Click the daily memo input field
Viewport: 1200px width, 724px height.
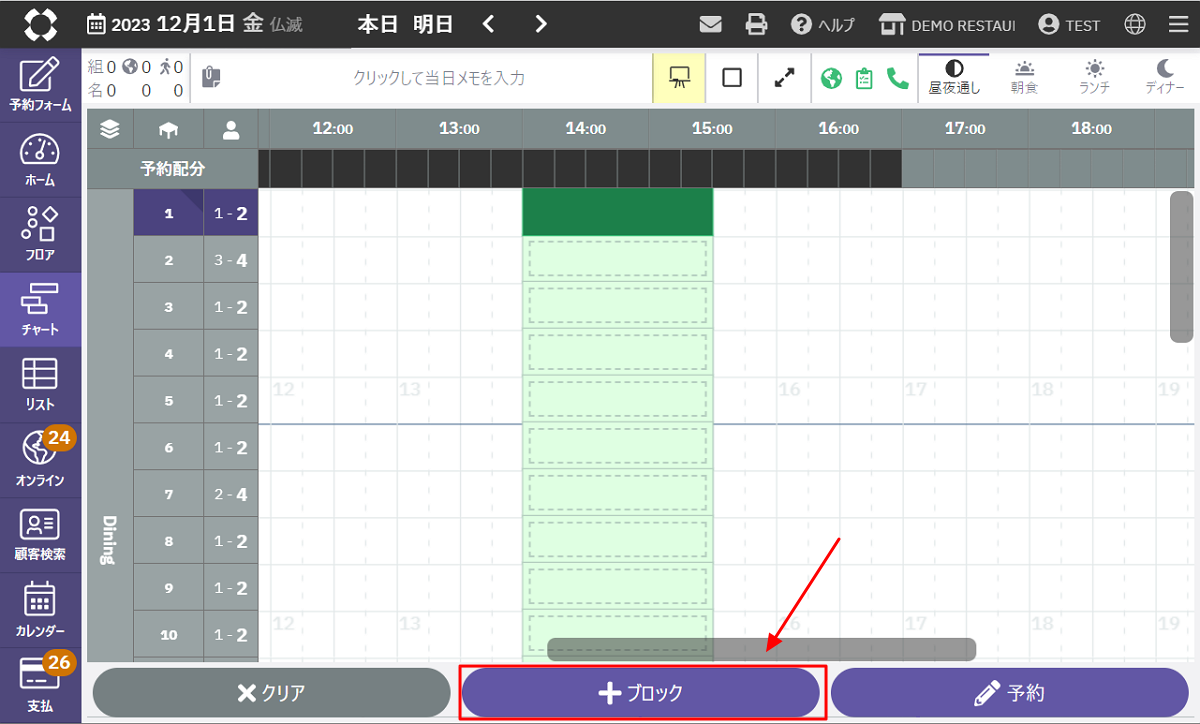click(x=438, y=77)
